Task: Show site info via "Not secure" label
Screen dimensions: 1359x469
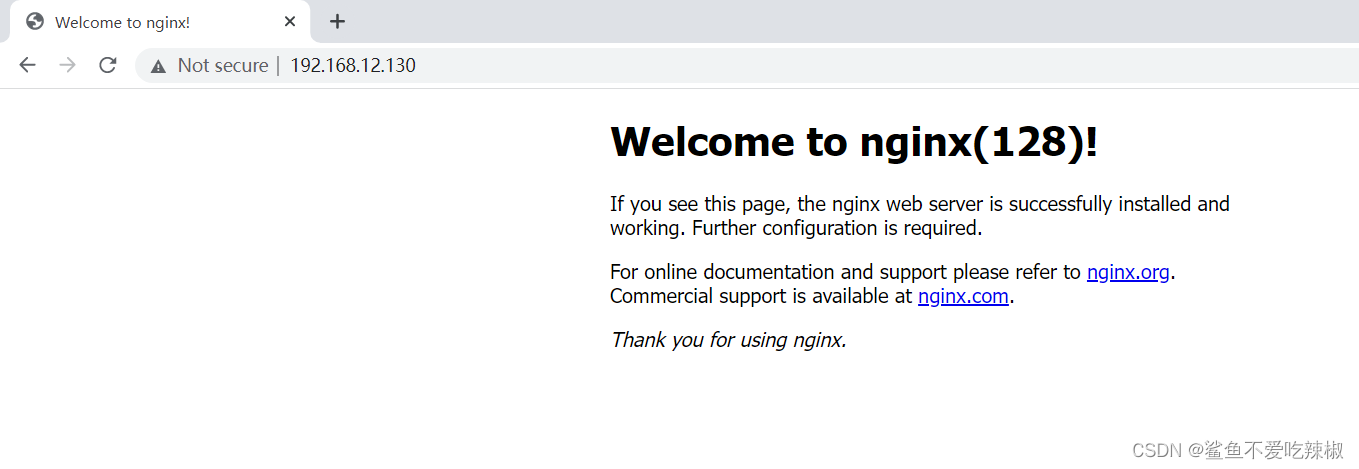Action: (x=222, y=66)
